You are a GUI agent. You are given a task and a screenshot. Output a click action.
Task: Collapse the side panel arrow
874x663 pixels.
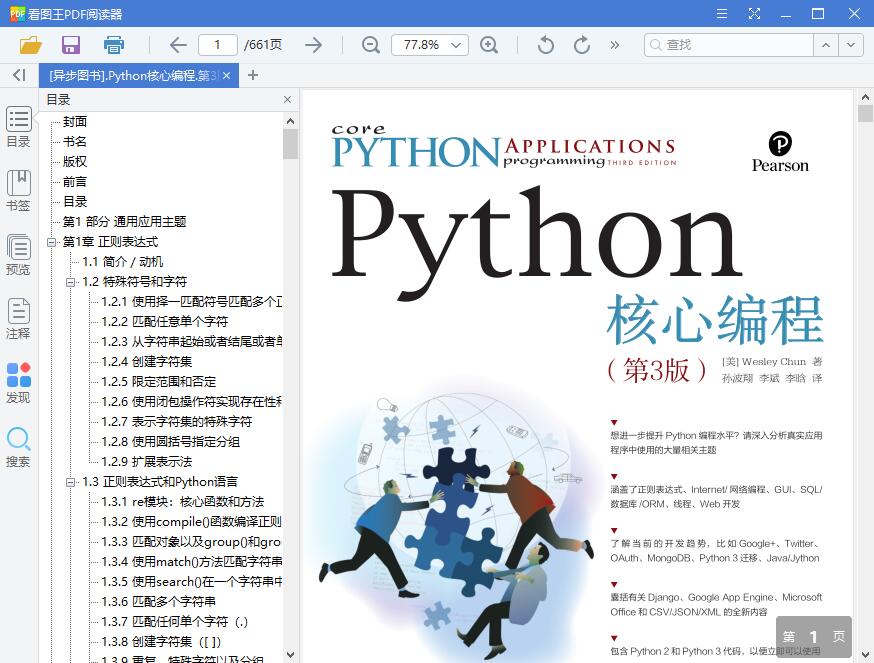[20, 75]
